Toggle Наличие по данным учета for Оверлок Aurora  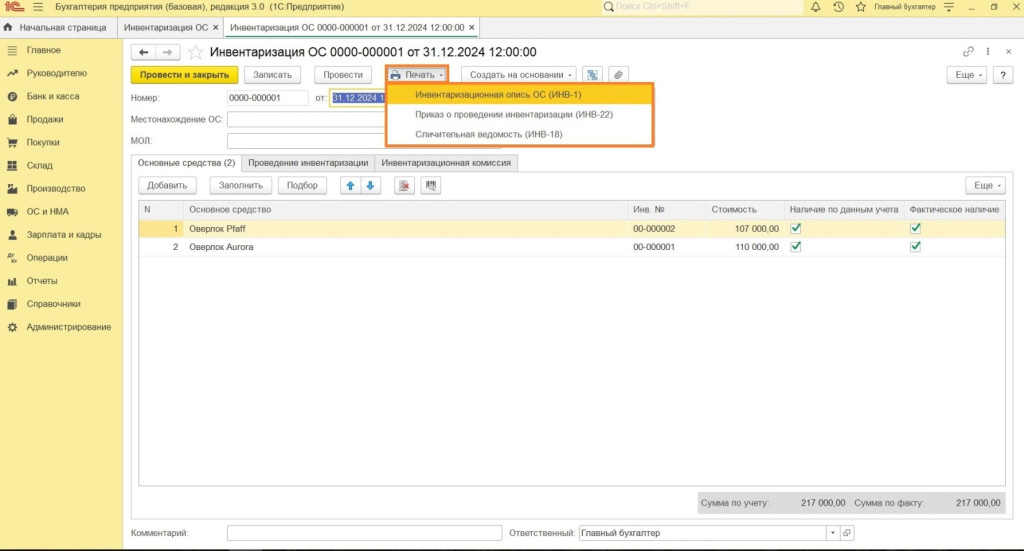(795, 247)
